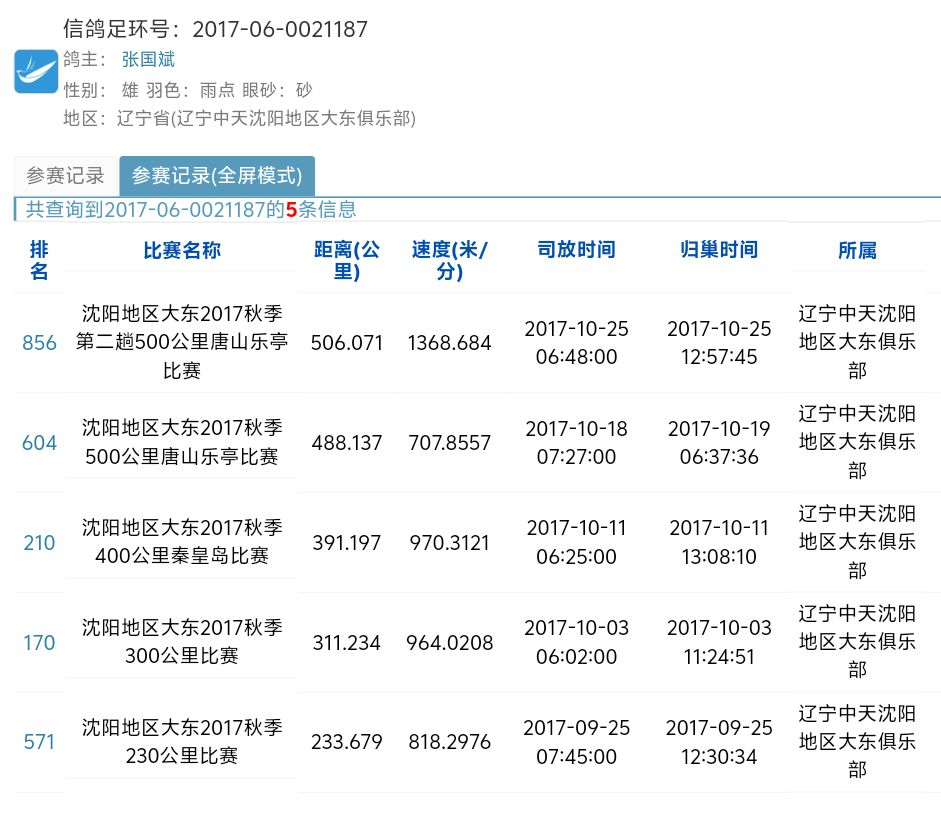The width and height of the screenshot is (941, 813).
Task: Open owner link 张国斌
Action: point(148,59)
